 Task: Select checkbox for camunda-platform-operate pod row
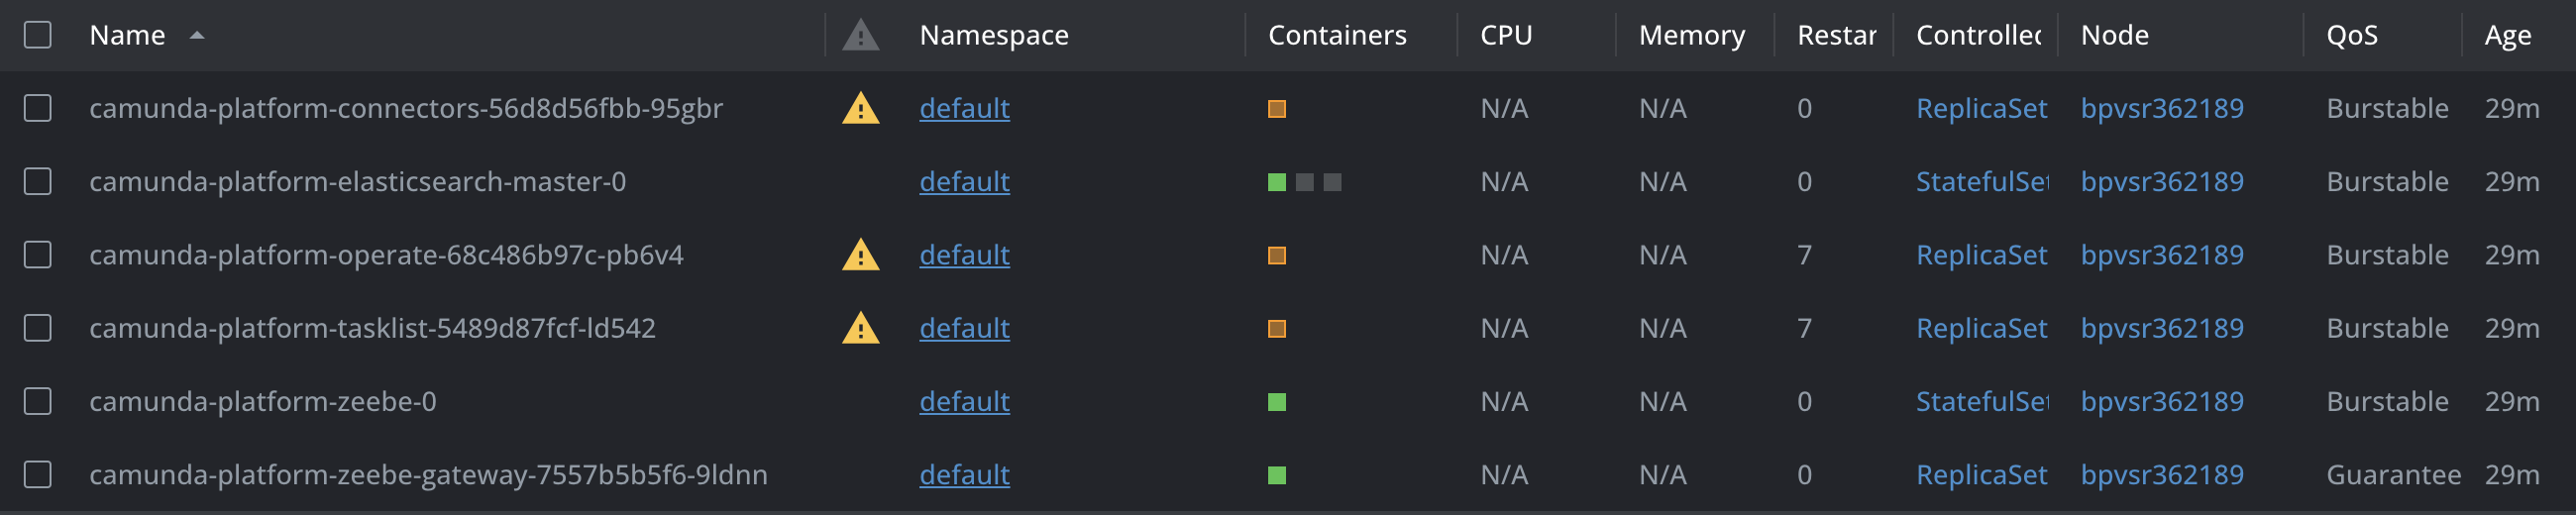(x=38, y=255)
